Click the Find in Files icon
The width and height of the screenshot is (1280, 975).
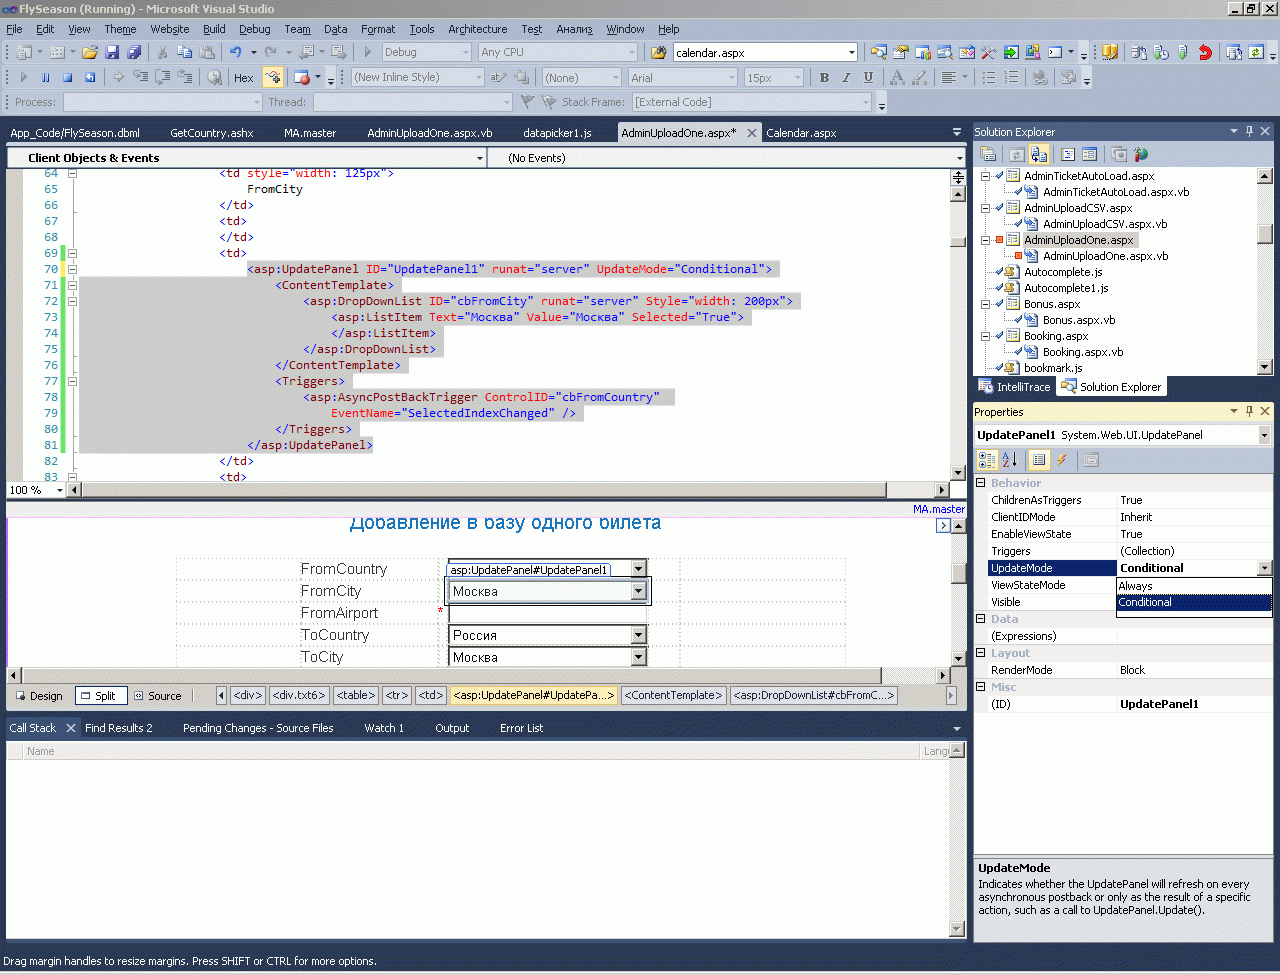pos(658,52)
